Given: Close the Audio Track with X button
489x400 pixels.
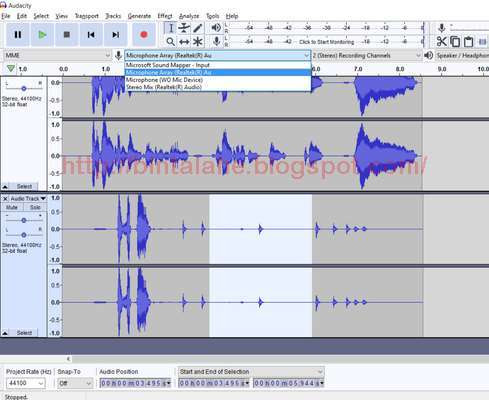Looking at the screenshot, I should [5, 199].
